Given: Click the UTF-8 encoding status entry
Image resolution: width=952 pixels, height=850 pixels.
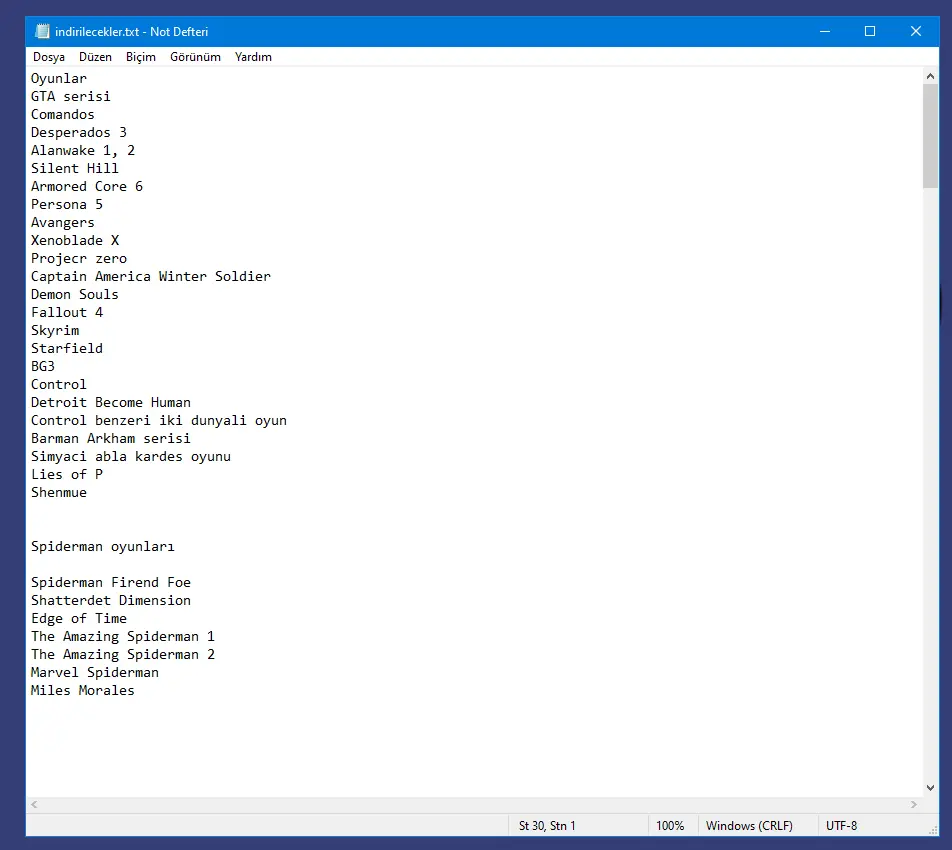Looking at the screenshot, I should [x=842, y=826].
